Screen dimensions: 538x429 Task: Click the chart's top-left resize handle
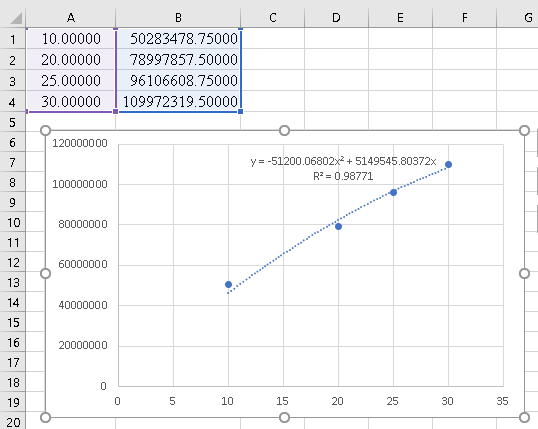pos(45,130)
